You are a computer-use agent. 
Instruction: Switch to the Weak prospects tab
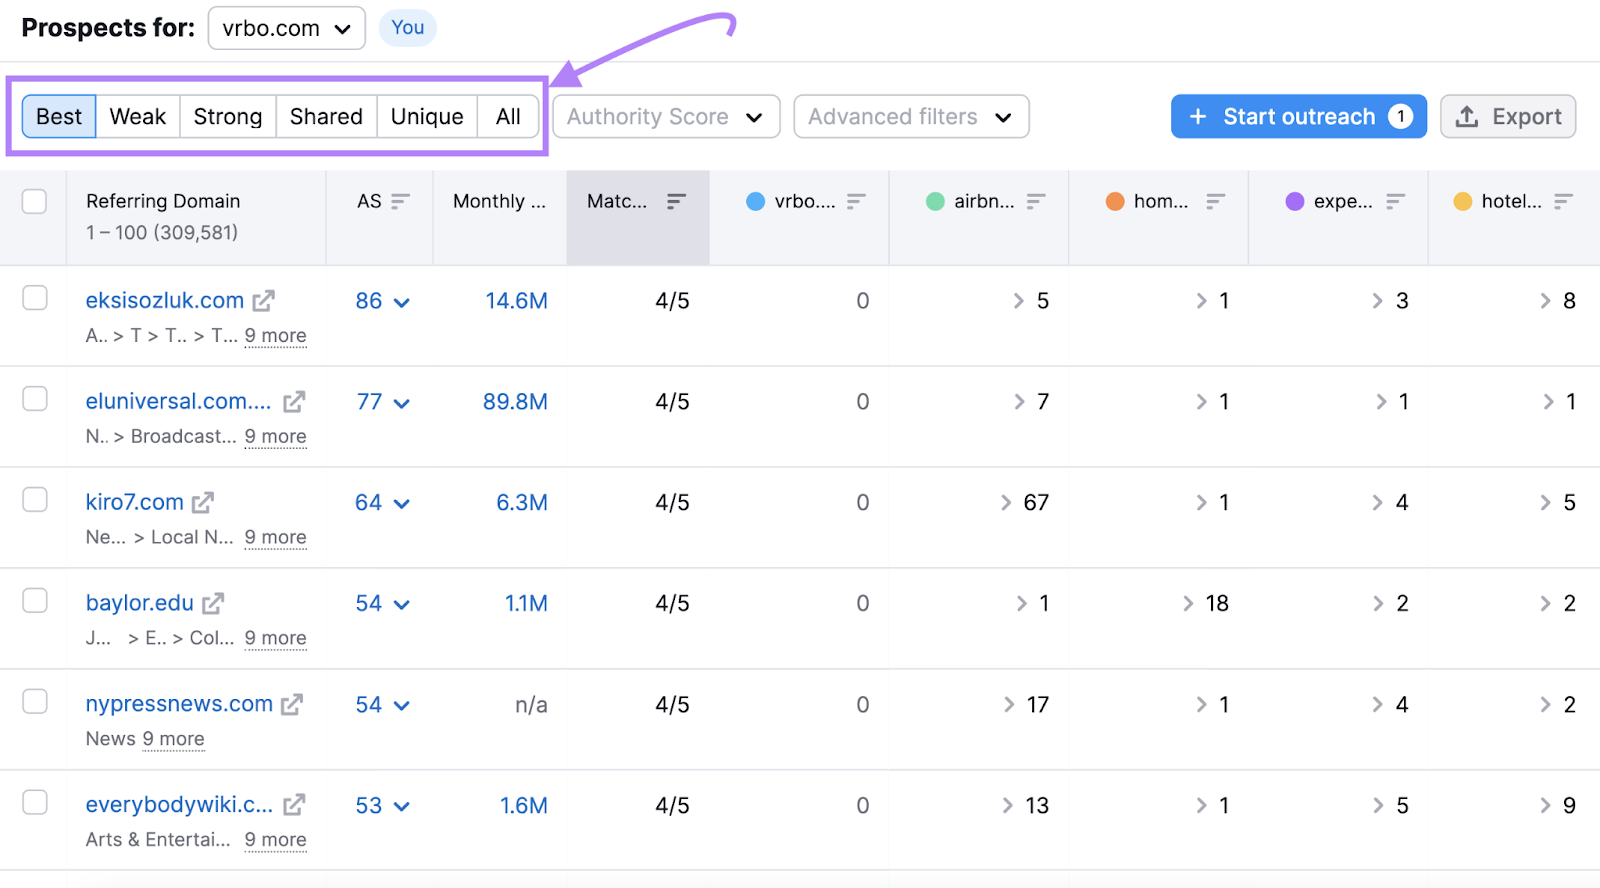tap(138, 117)
